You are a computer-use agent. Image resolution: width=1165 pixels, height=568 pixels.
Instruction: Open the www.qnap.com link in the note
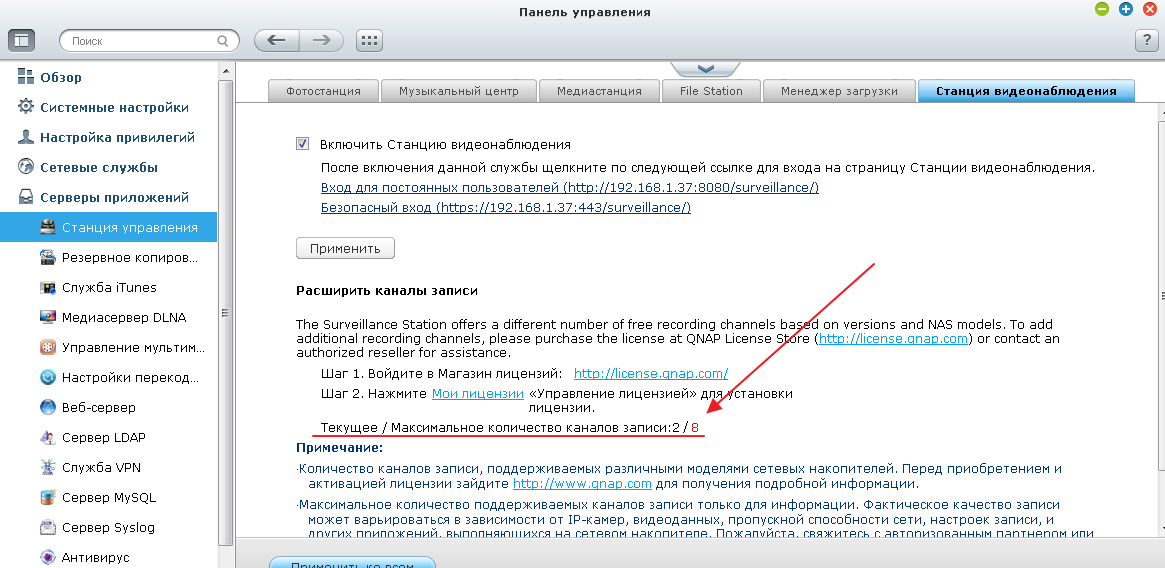tap(582, 483)
